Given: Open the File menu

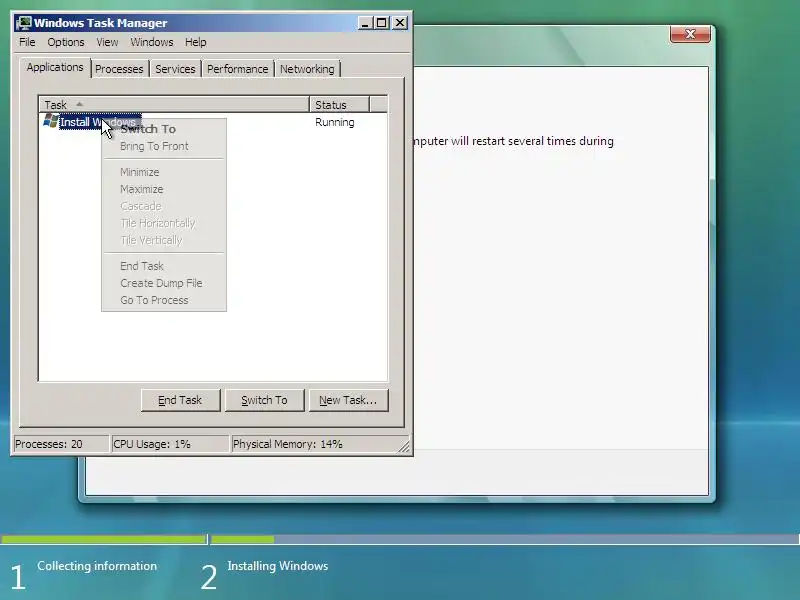Looking at the screenshot, I should coord(27,42).
